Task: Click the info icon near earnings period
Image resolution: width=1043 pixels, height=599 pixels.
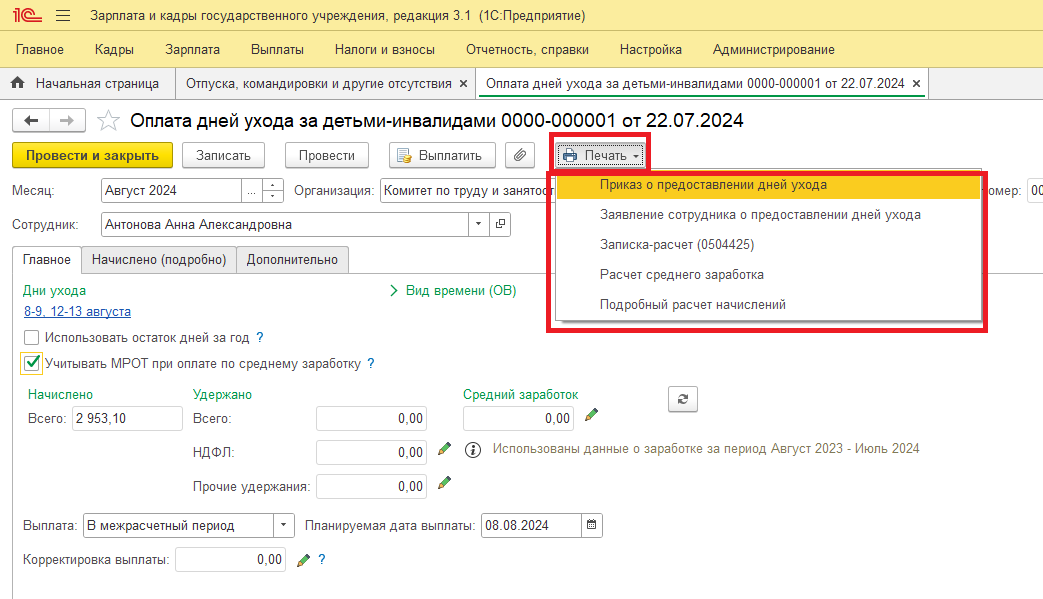Action: click(x=472, y=450)
